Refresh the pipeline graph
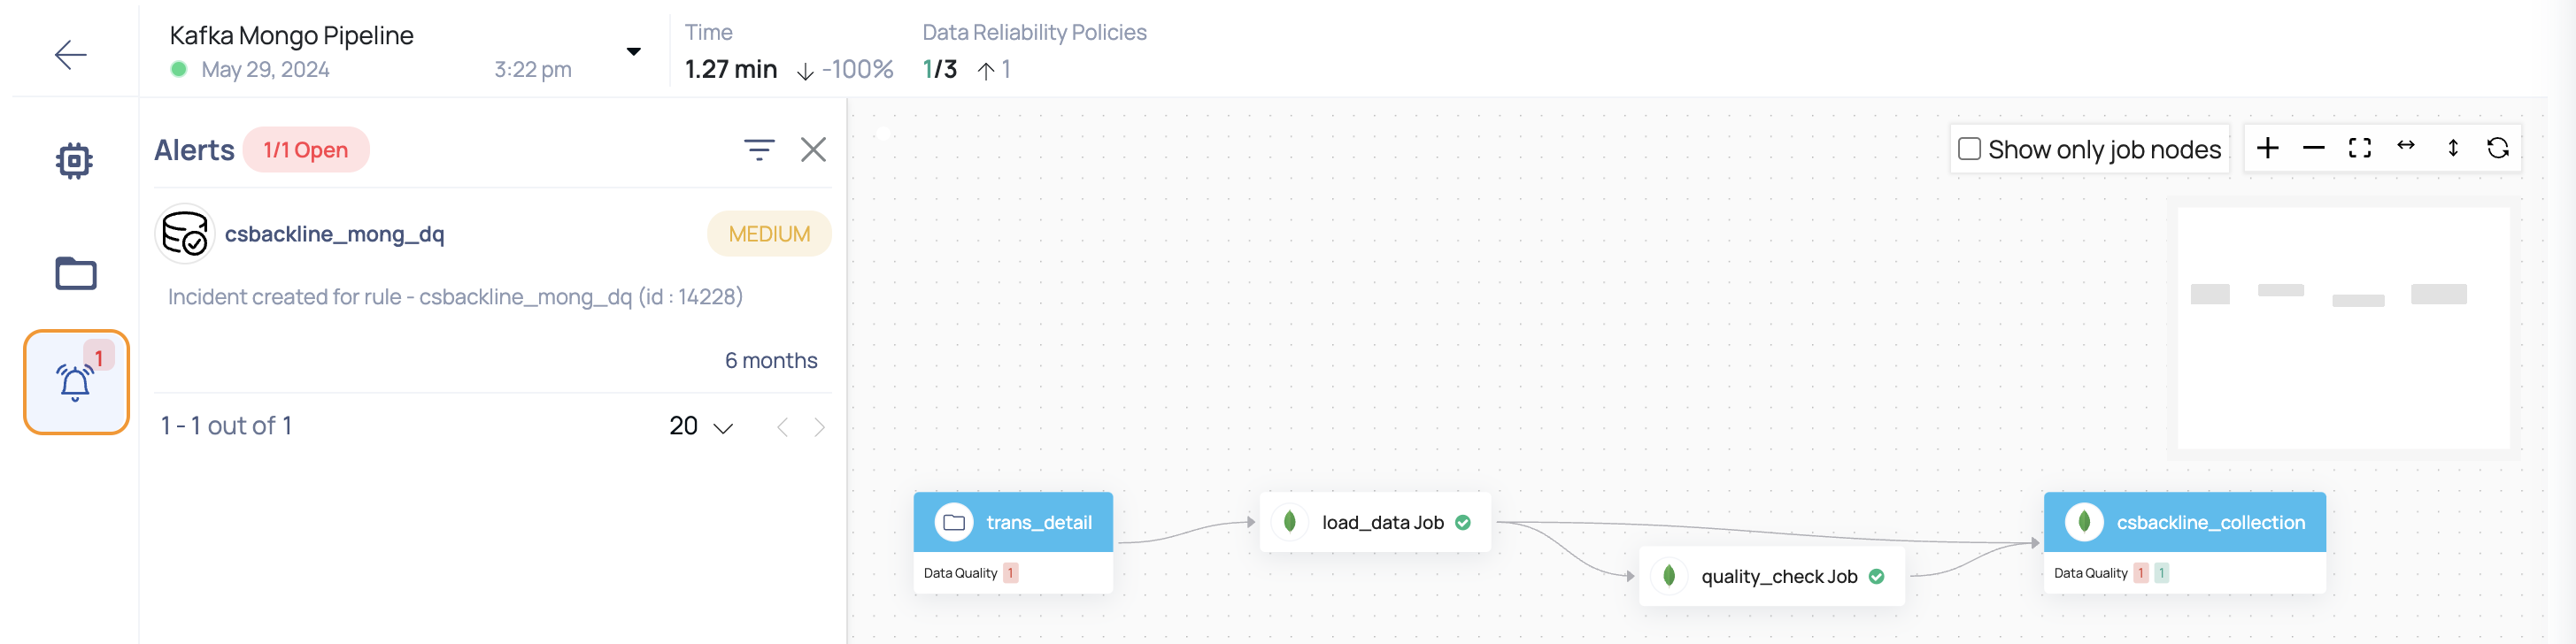Image resolution: width=2576 pixels, height=644 pixels. (2498, 148)
